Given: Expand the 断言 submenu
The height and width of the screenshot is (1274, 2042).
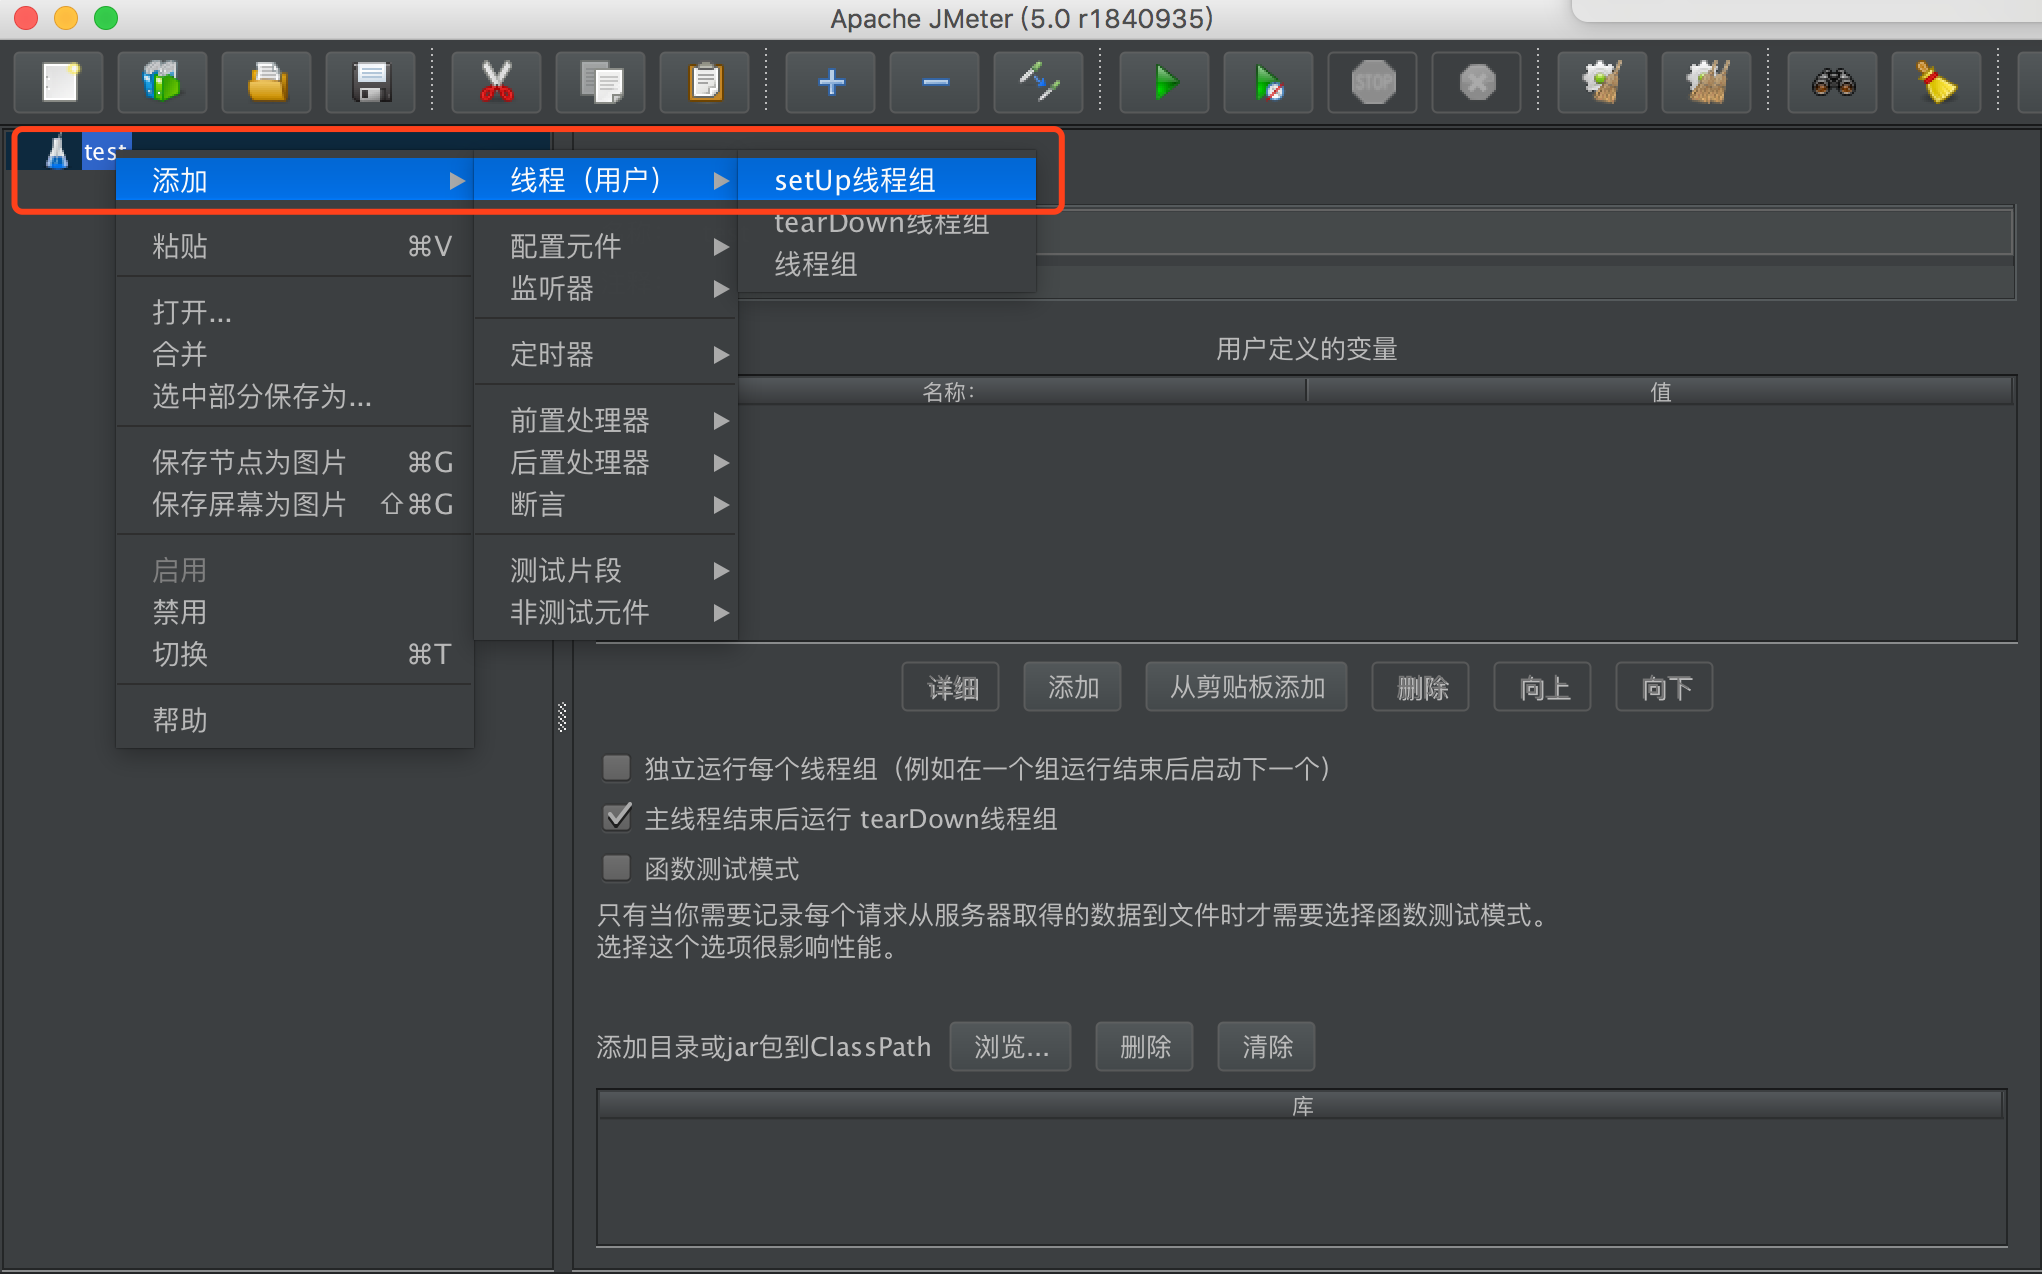Looking at the screenshot, I should 606,504.
